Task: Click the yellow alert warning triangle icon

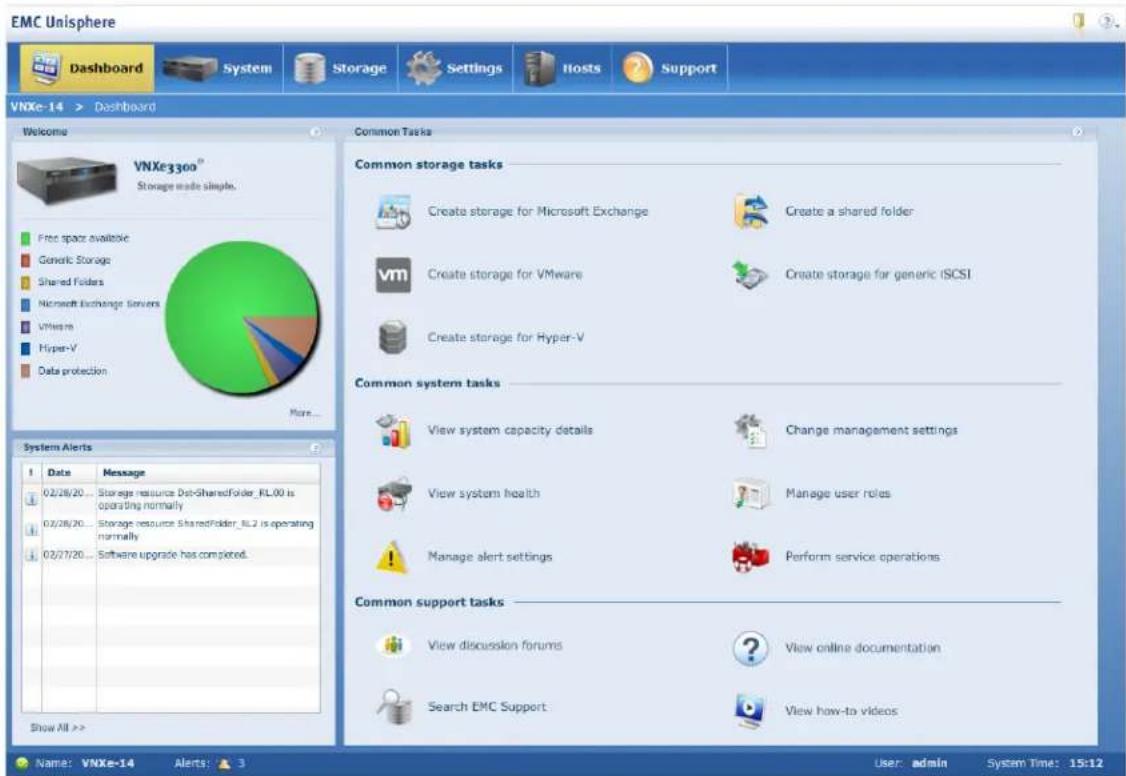Action: click(x=391, y=558)
